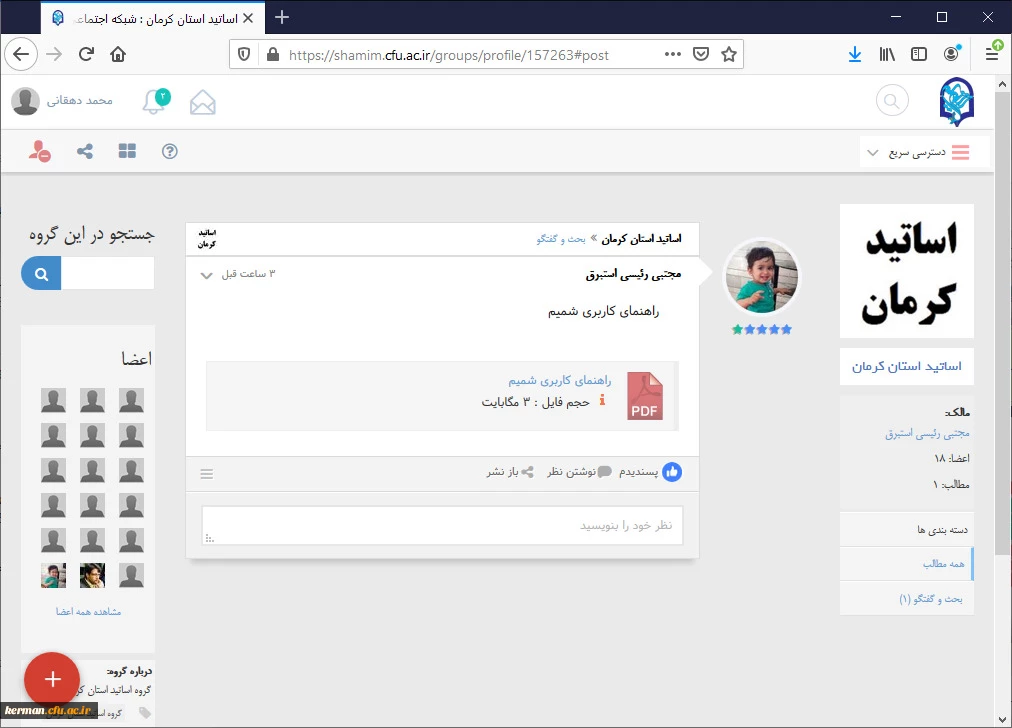Click مشاهده همه اعضا link
The image size is (1012, 728).
88,611
